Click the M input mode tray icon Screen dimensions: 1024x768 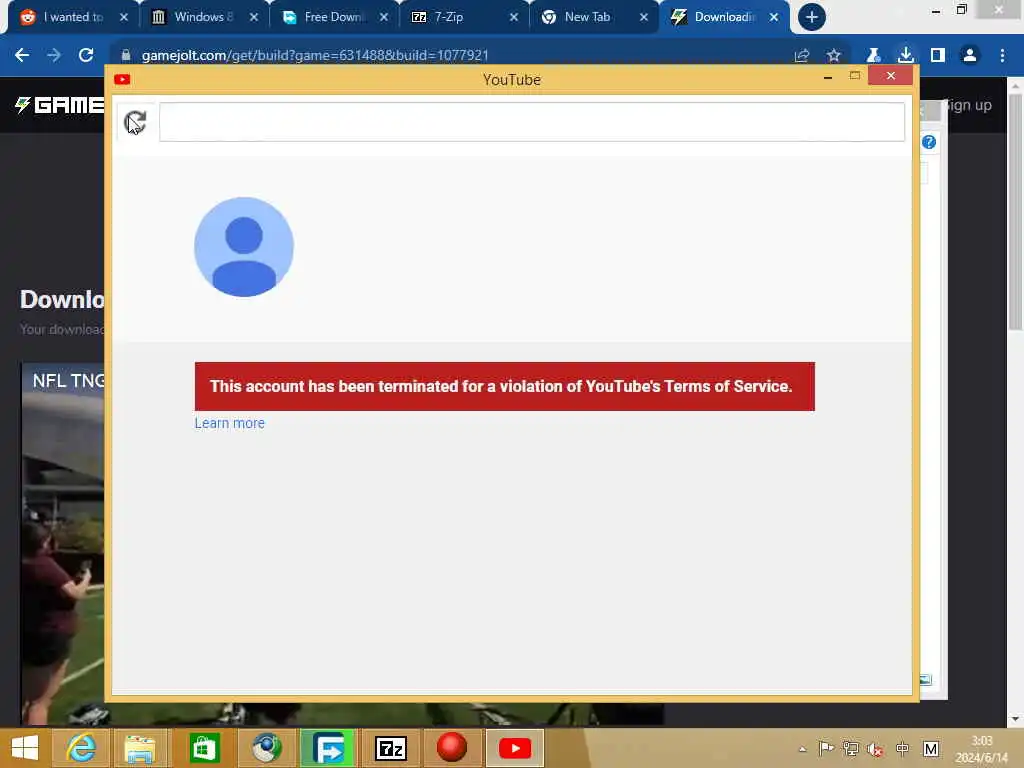tap(931, 748)
